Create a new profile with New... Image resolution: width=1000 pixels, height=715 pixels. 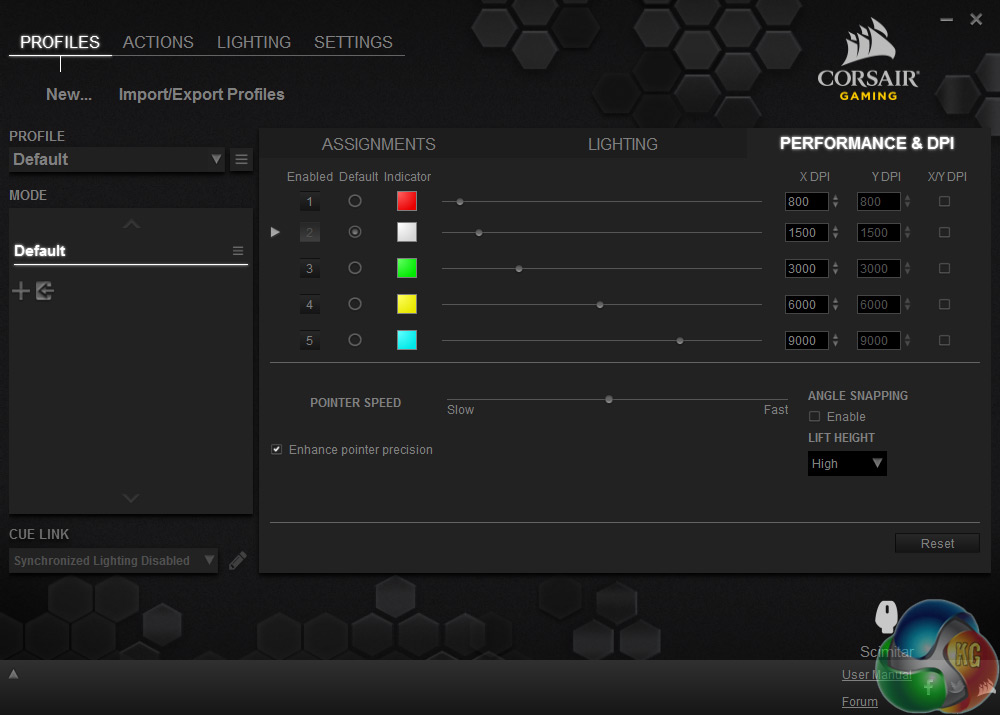point(69,94)
